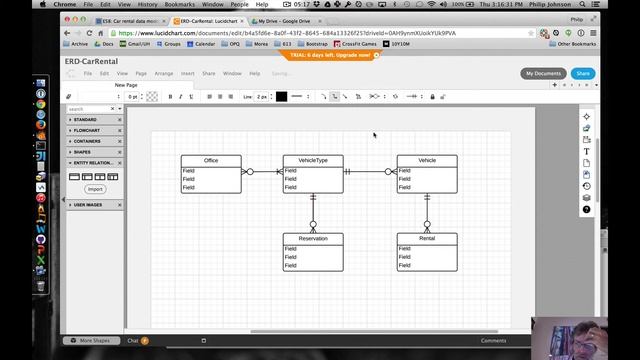Open the Page menu
The width and height of the screenshot is (640, 360).
click(141, 73)
